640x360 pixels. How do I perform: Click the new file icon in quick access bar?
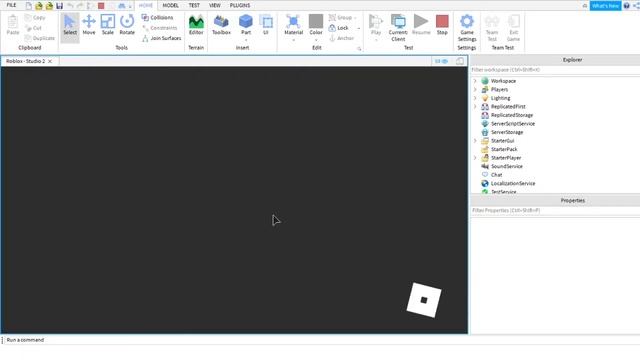[29, 6]
